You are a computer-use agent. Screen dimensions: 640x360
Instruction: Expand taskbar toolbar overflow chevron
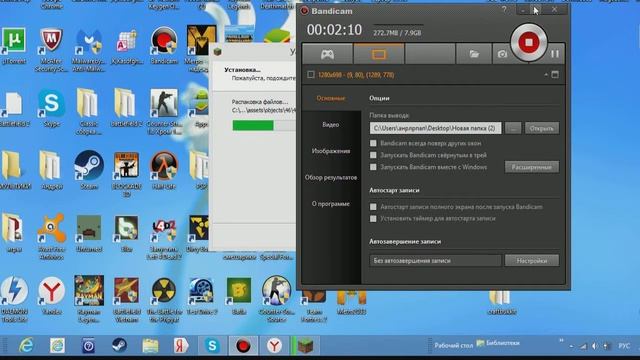pos(561,340)
